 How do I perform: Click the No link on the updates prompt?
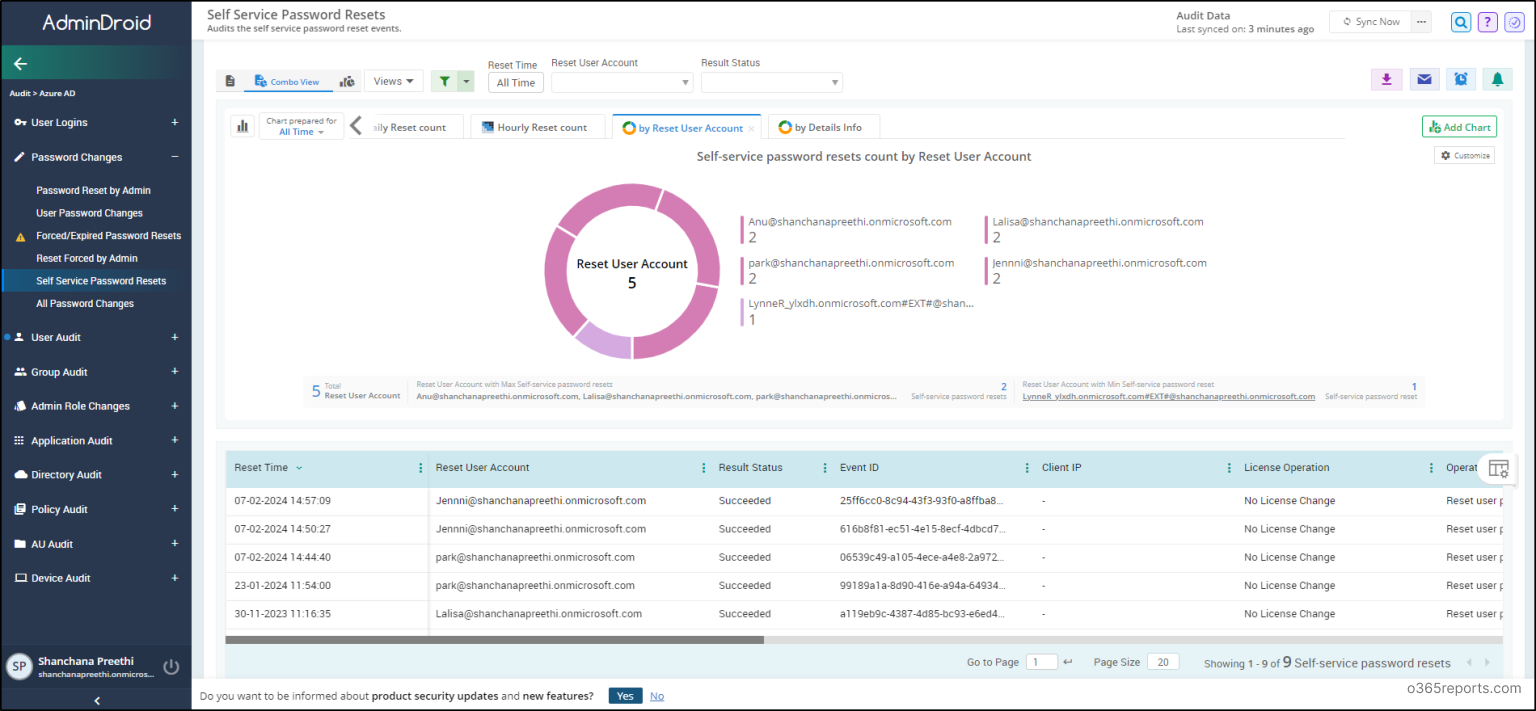657,696
